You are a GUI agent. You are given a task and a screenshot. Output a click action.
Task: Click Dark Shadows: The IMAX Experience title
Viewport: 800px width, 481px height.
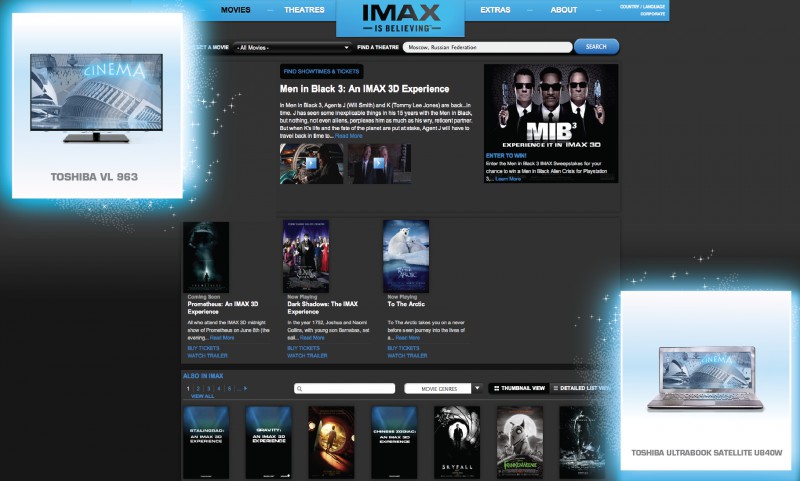[322, 308]
